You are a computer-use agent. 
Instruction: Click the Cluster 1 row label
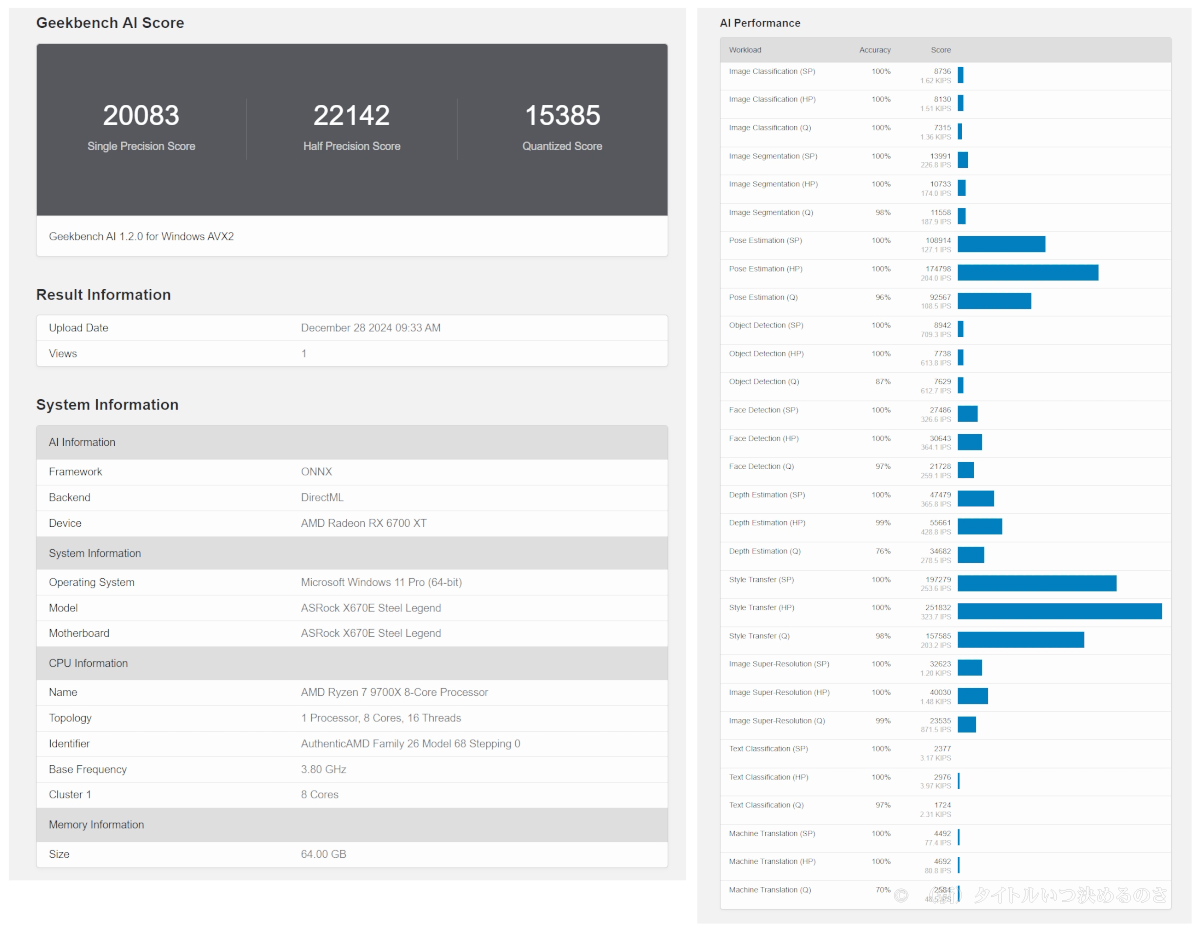tap(70, 795)
